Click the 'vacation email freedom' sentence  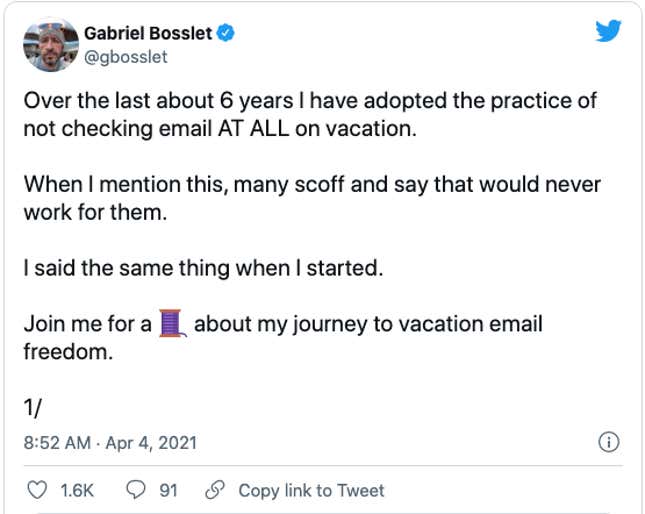click(x=283, y=338)
